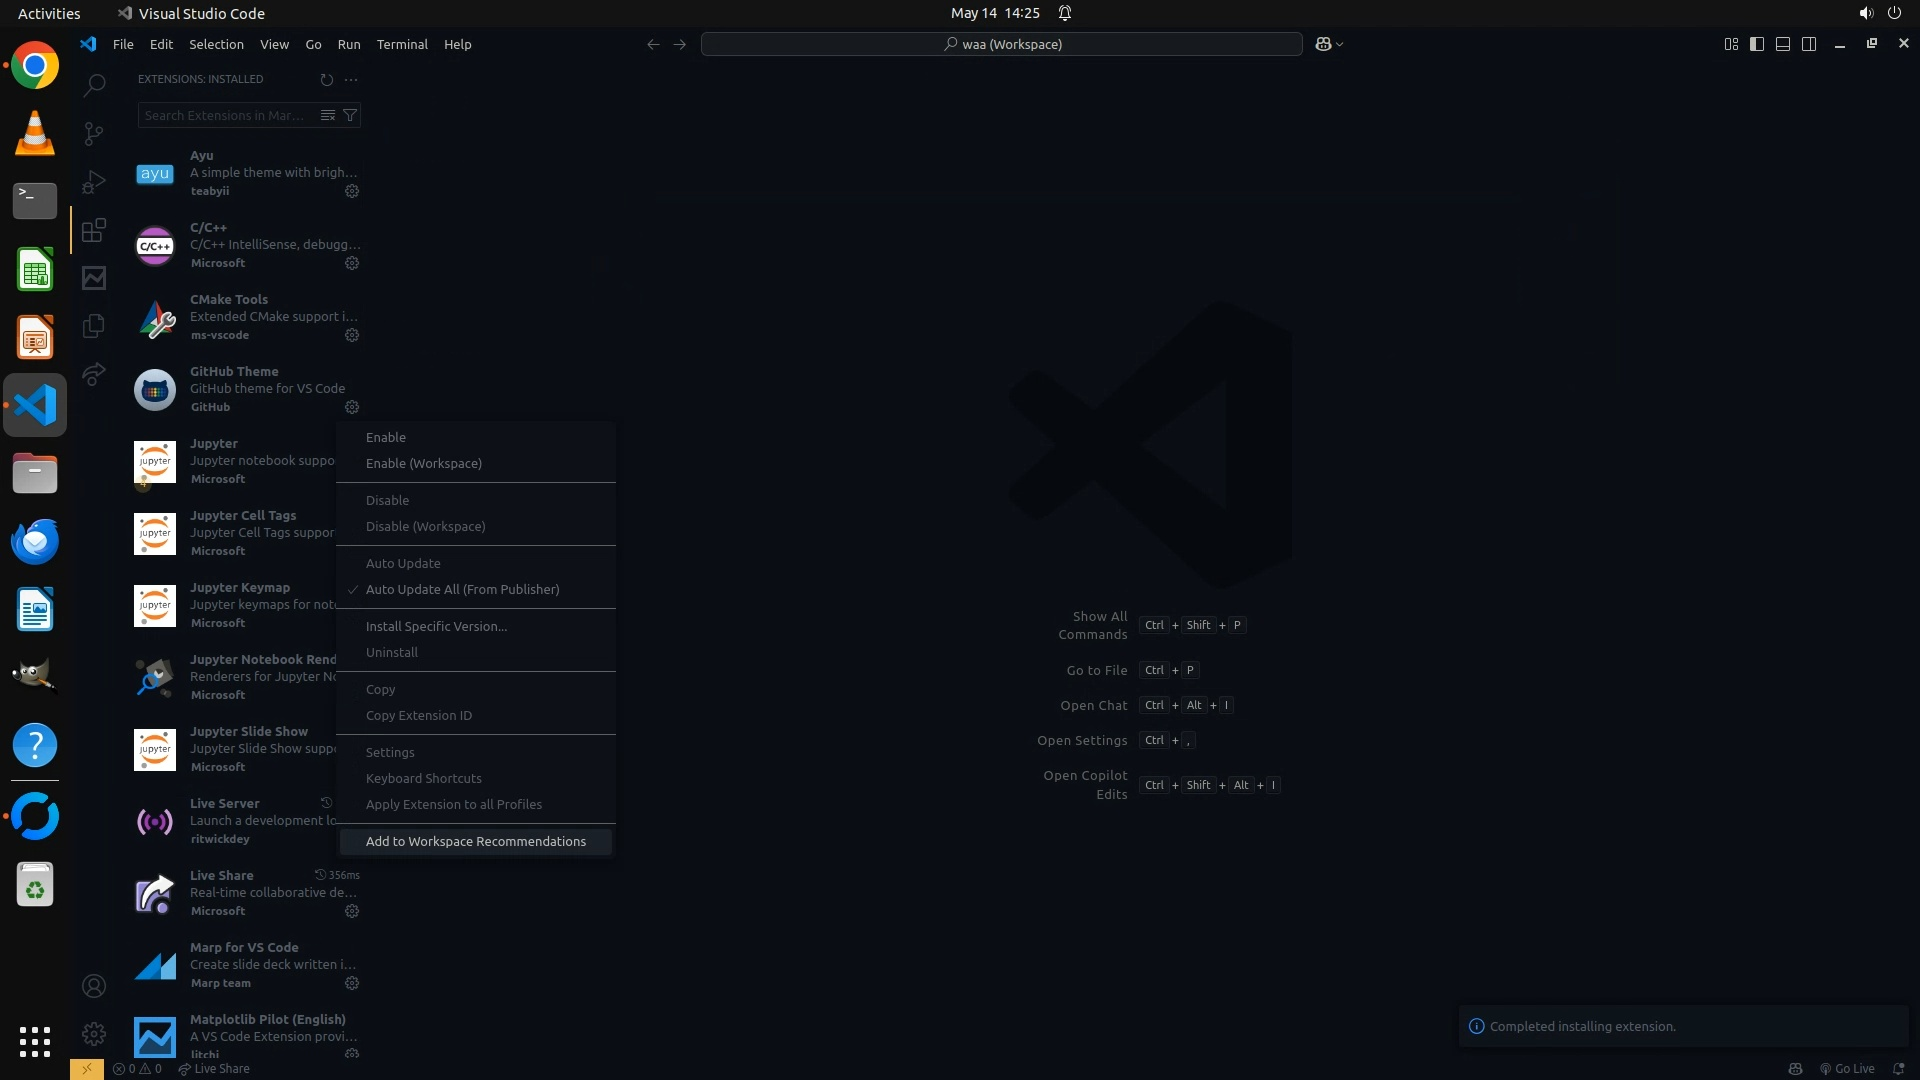The width and height of the screenshot is (1920, 1080).
Task: Refresh the installed extensions list
Action: tap(326, 79)
